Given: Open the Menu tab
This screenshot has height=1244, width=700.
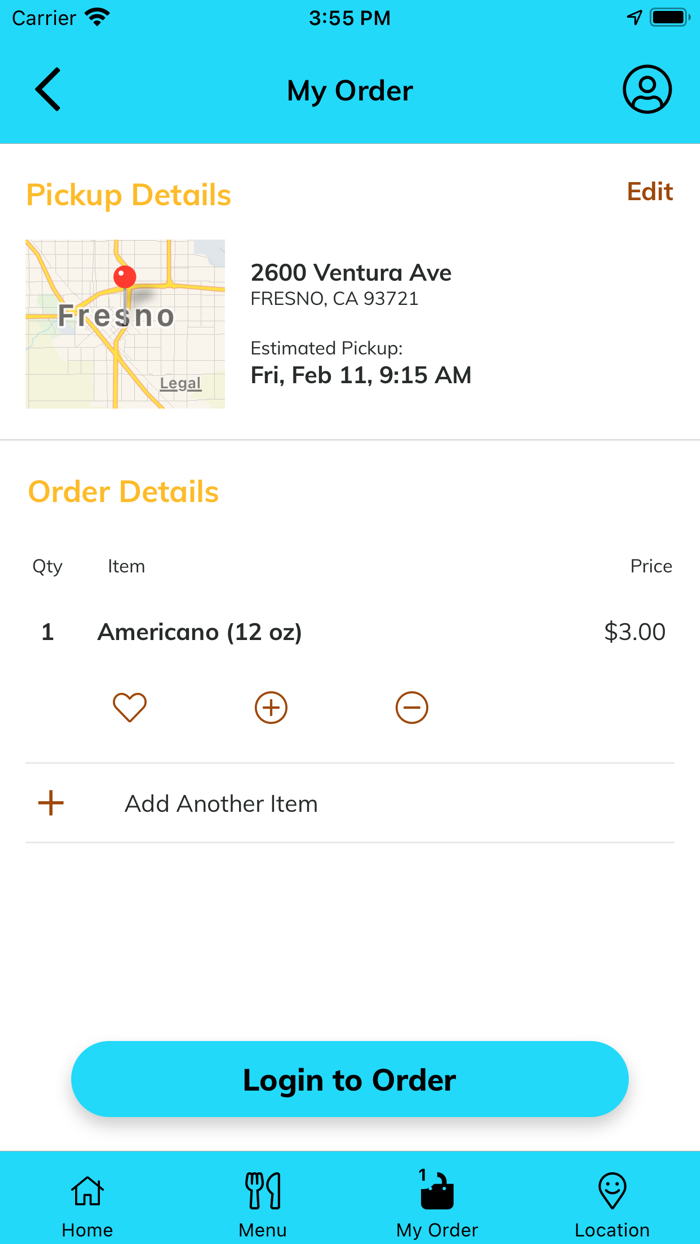Looking at the screenshot, I should tap(263, 1204).
